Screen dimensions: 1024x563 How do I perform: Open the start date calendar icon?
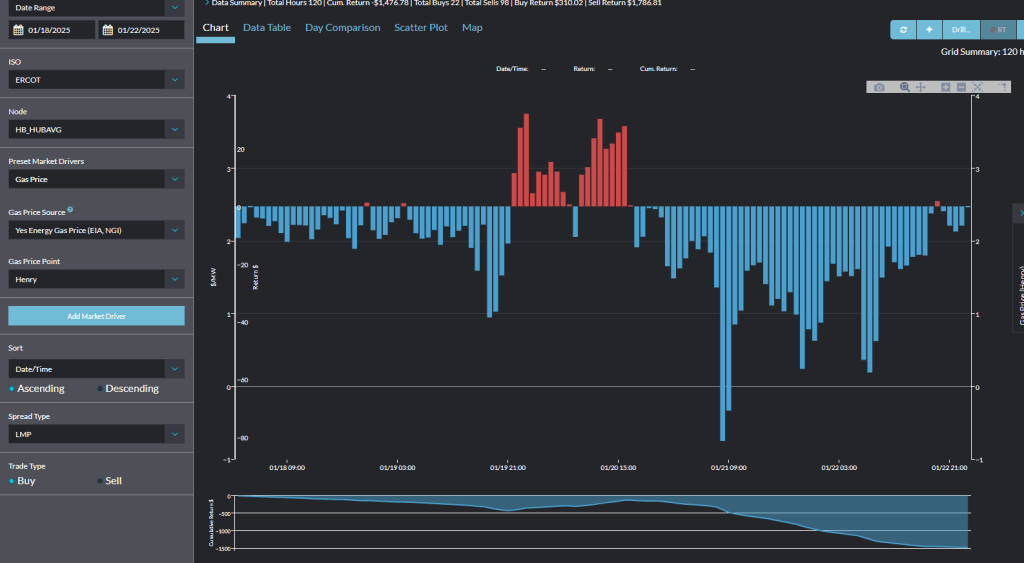click(x=17, y=30)
